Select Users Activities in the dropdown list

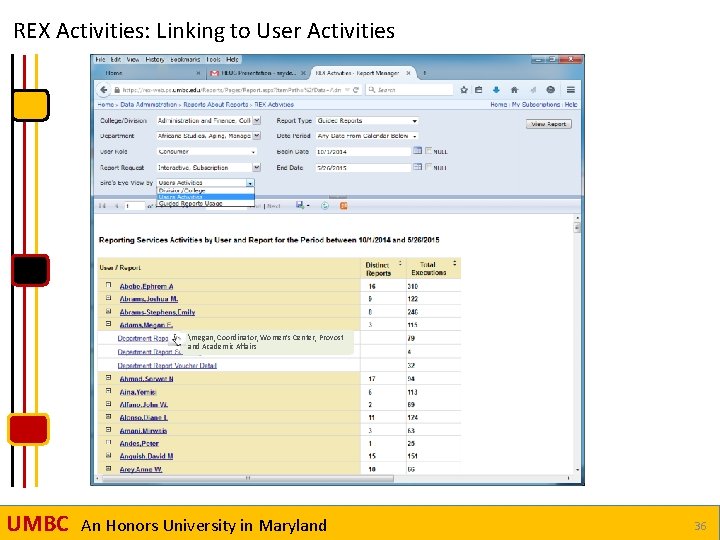(205, 197)
